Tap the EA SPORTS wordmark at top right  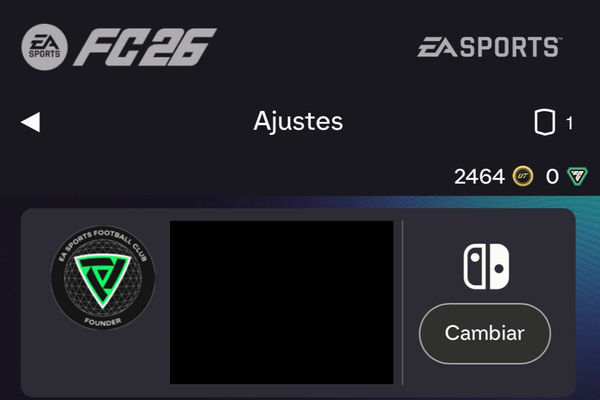pyautogui.click(x=489, y=47)
